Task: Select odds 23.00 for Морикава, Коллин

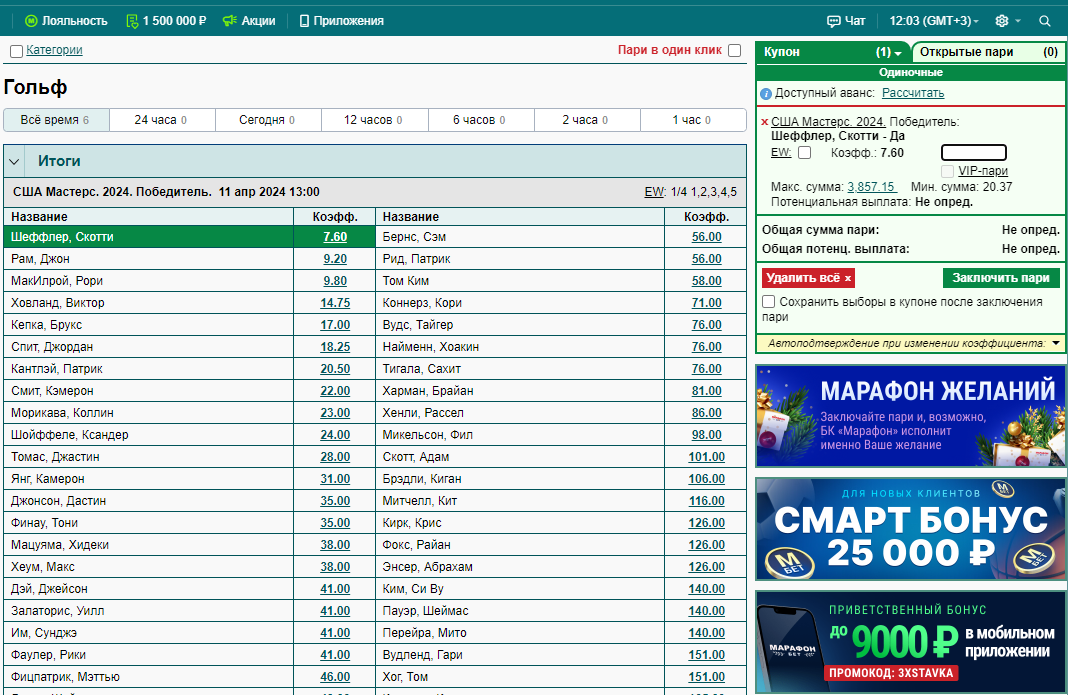Action: [x=335, y=413]
